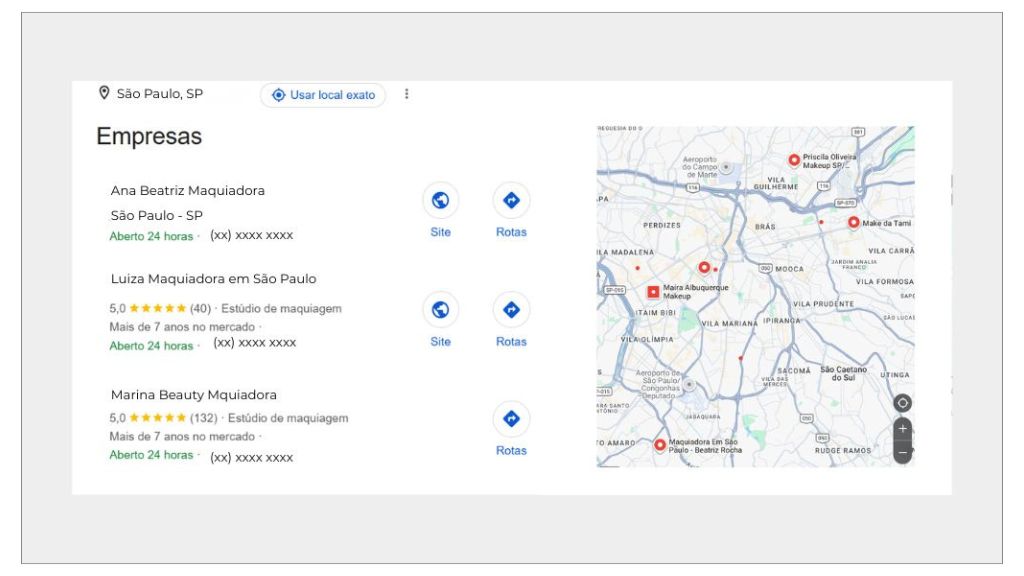Click the (40) review count for Luiza Maquiadora
The image size is (1024, 576).
pyautogui.click(x=200, y=308)
